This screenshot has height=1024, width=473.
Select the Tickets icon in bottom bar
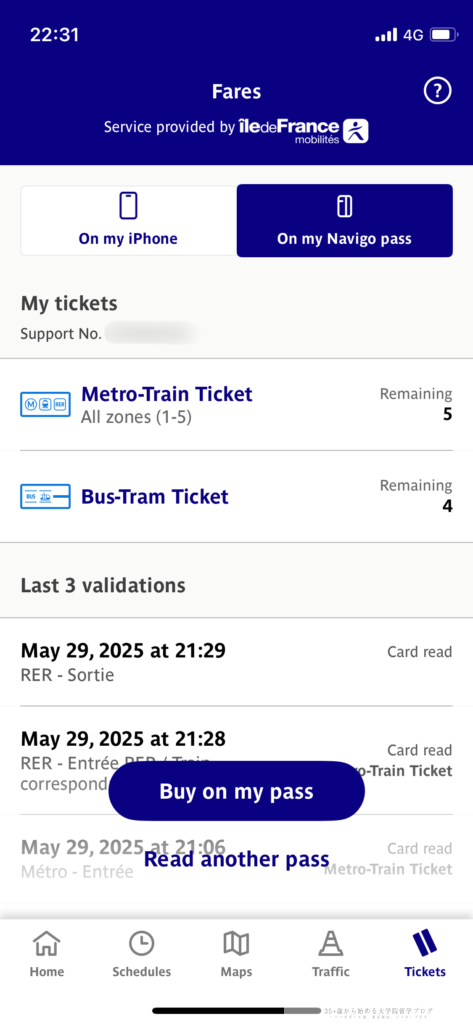pos(425,943)
